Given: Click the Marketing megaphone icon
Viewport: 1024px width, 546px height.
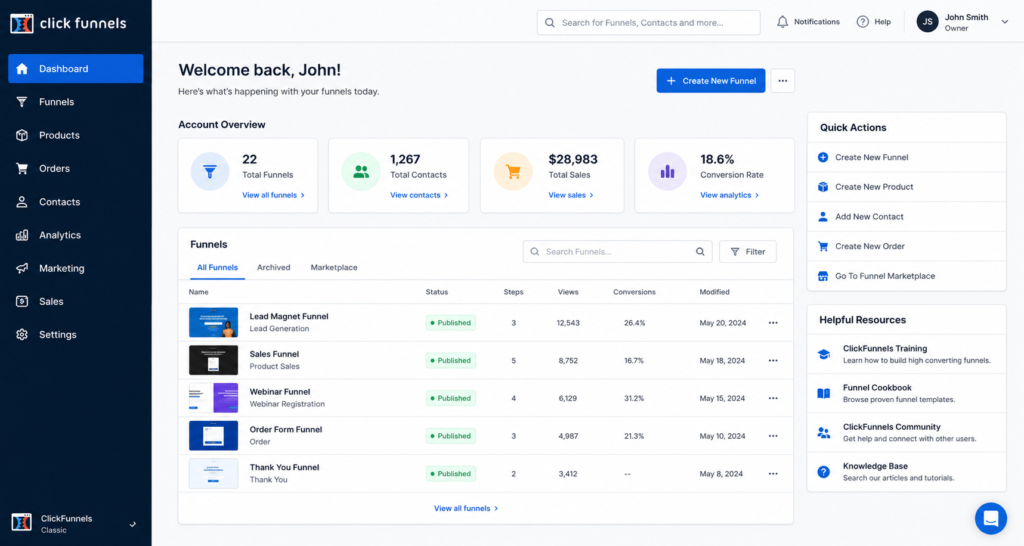Looking at the screenshot, I should tap(22, 268).
